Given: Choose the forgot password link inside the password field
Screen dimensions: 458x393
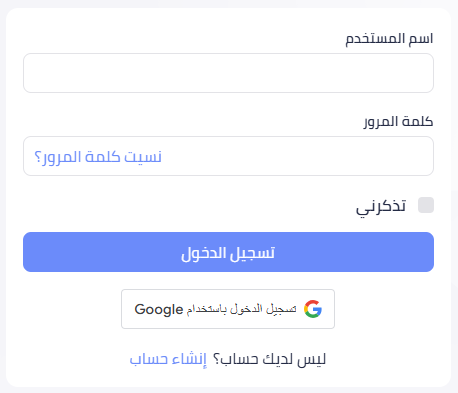Looking at the screenshot, I should point(98,157).
